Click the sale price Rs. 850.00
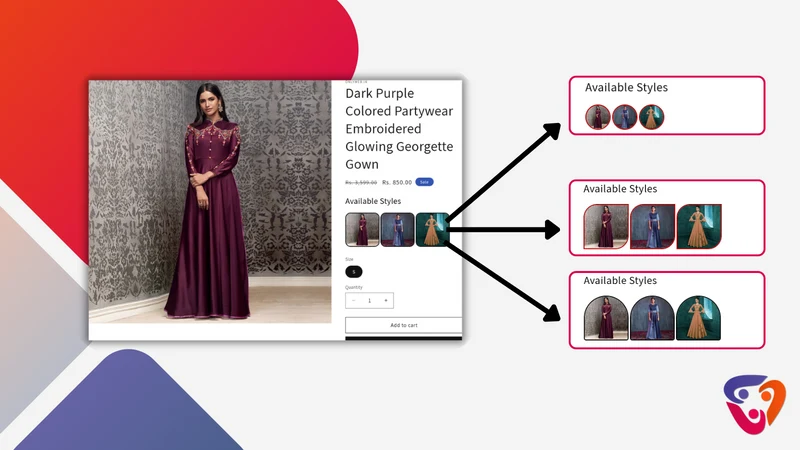 [x=397, y=182]
